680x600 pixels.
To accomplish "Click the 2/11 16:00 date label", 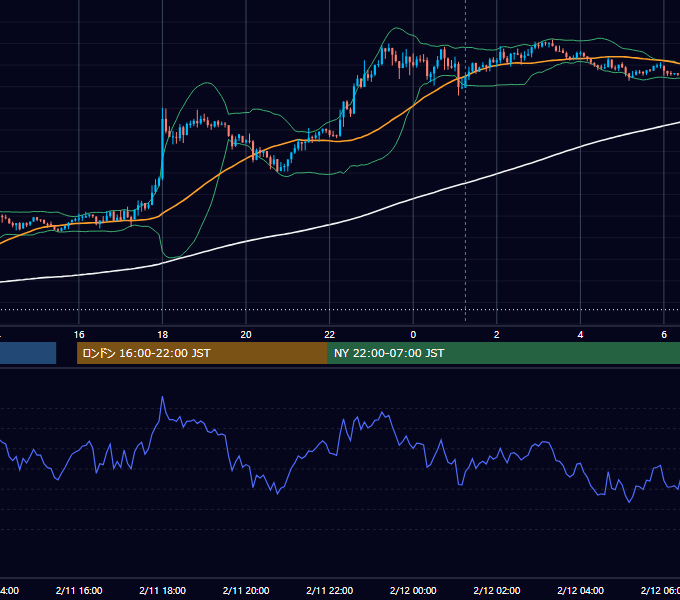I will tap(79, 590).
